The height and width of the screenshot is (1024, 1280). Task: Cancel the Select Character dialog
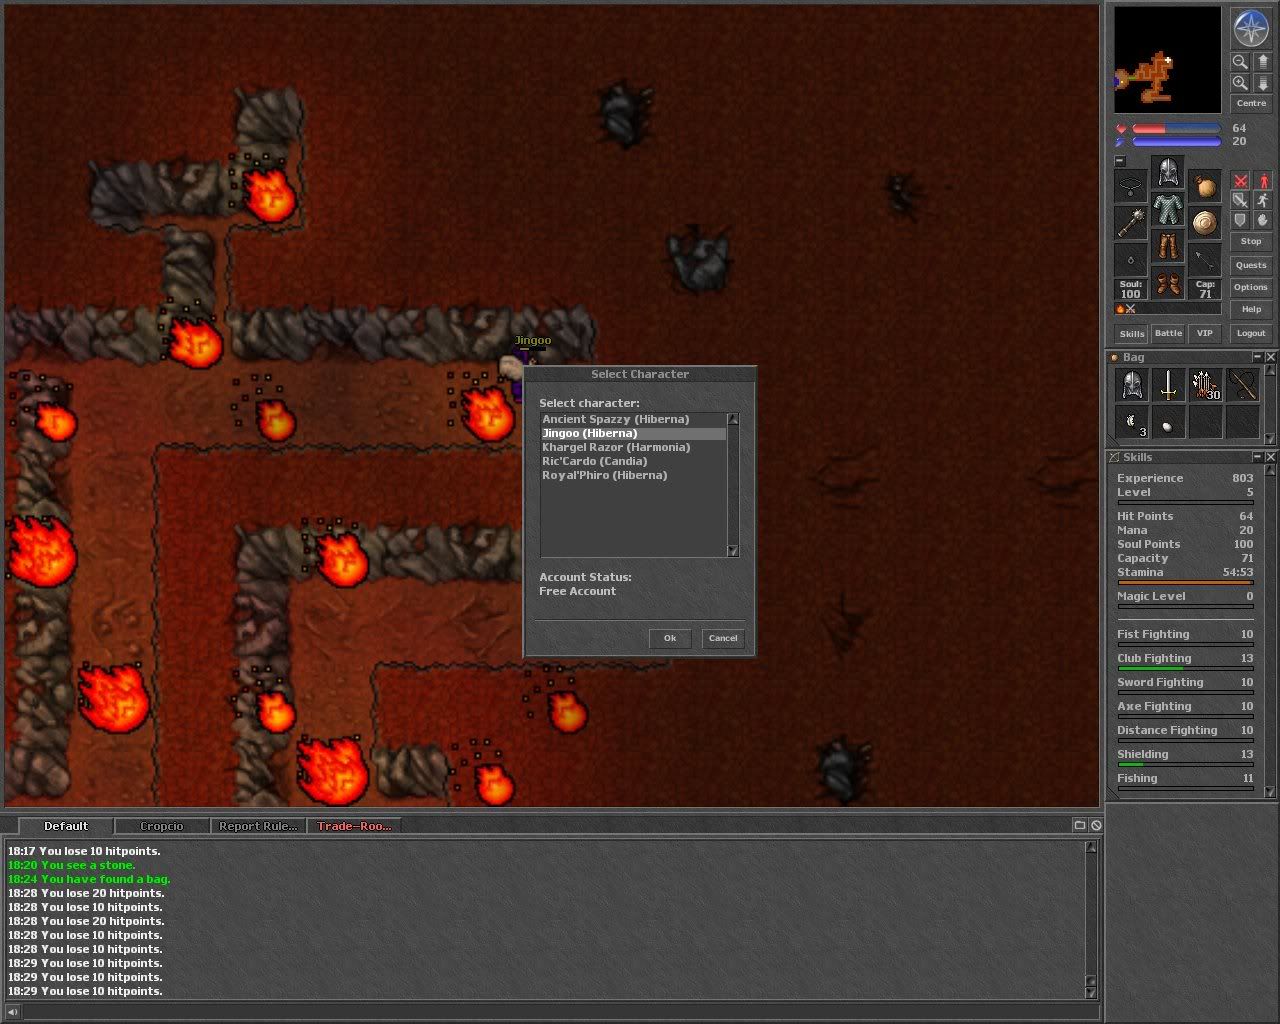pyautogui.click(x=723, y=638)
